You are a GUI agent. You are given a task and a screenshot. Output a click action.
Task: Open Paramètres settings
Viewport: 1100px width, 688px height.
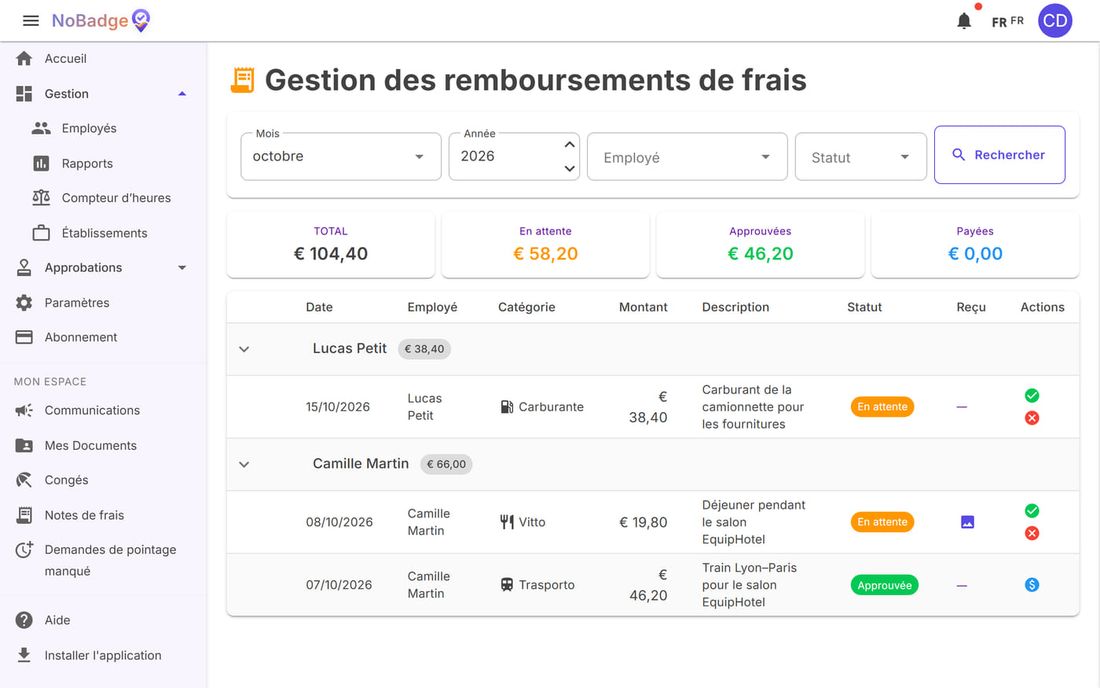point(103,303)
